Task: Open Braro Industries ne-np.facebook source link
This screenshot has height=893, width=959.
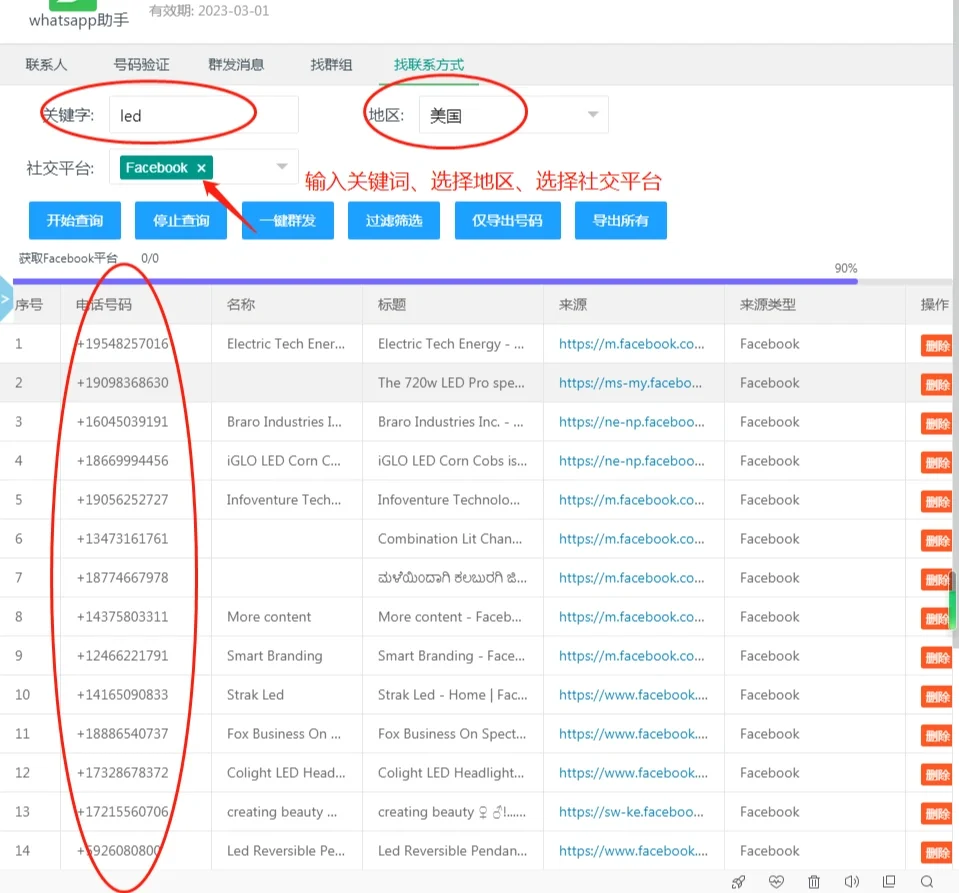Action: point(631,422)
